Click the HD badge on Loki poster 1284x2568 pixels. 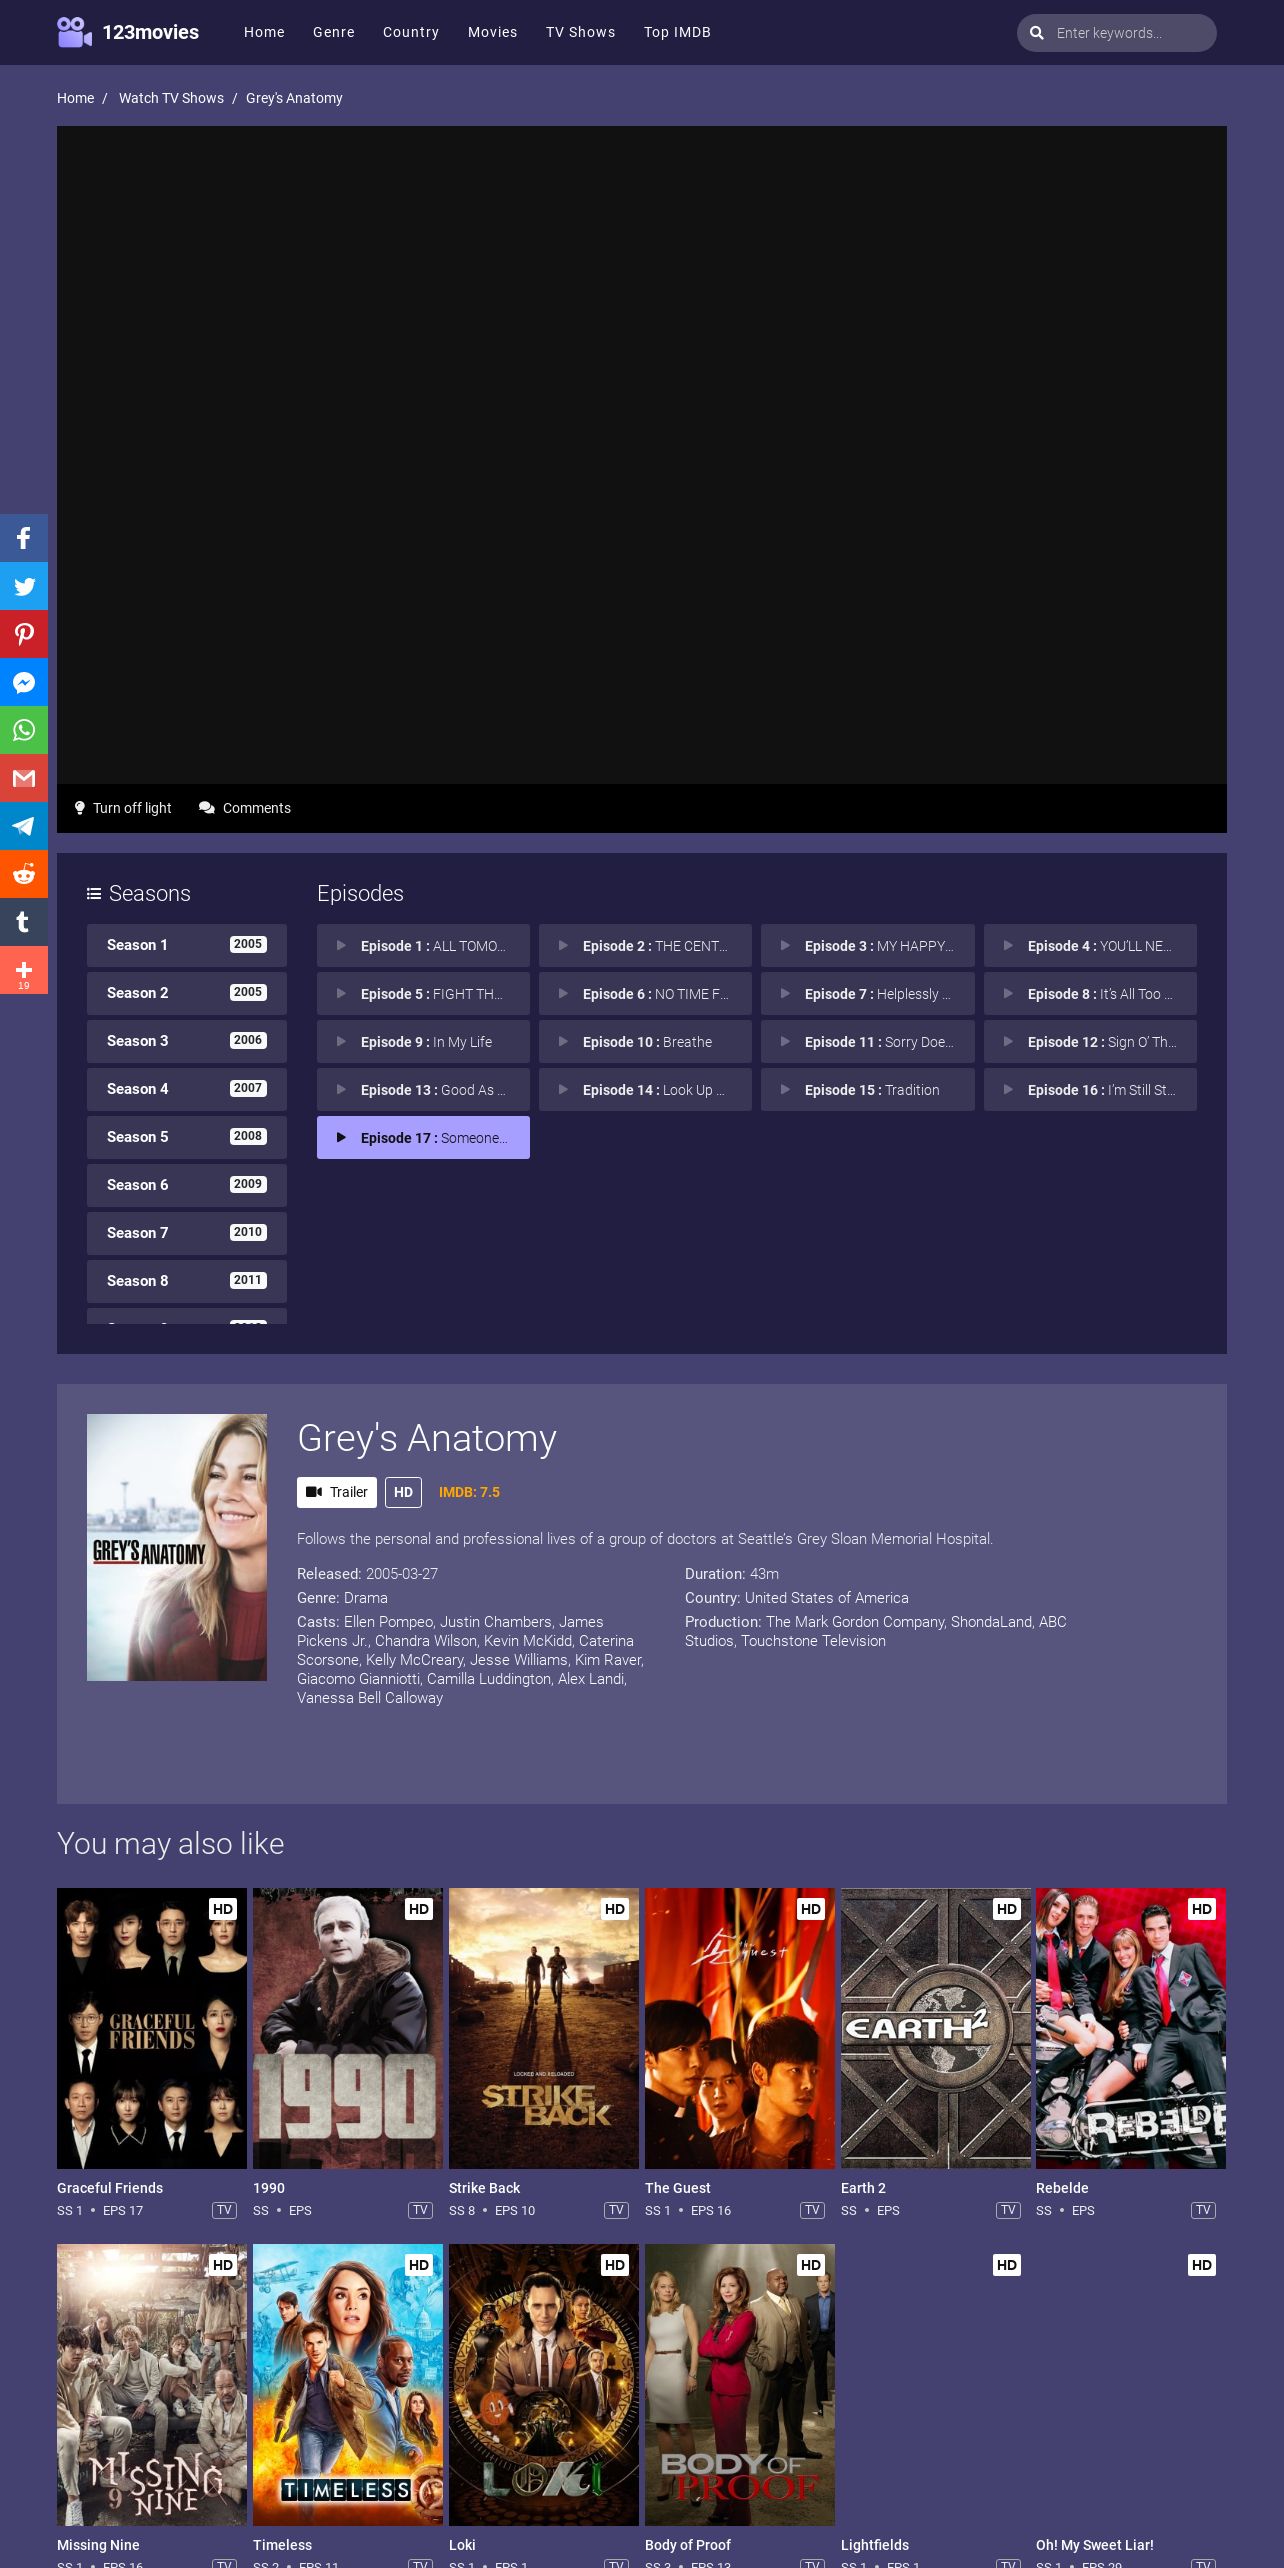pyautogui.click(x=615, y=2265)
